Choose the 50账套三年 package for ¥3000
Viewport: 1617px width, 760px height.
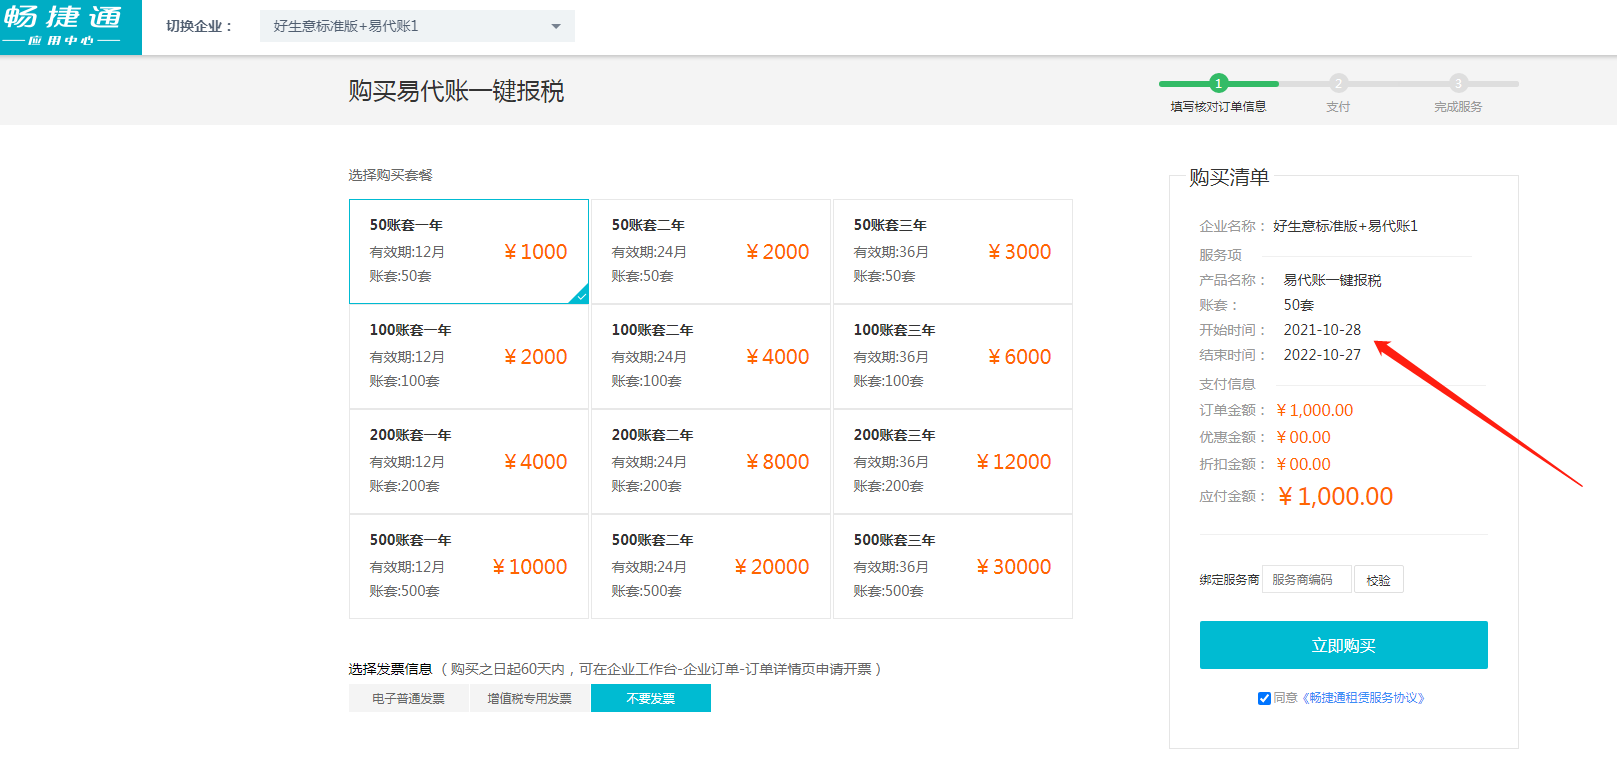[952, 251]
